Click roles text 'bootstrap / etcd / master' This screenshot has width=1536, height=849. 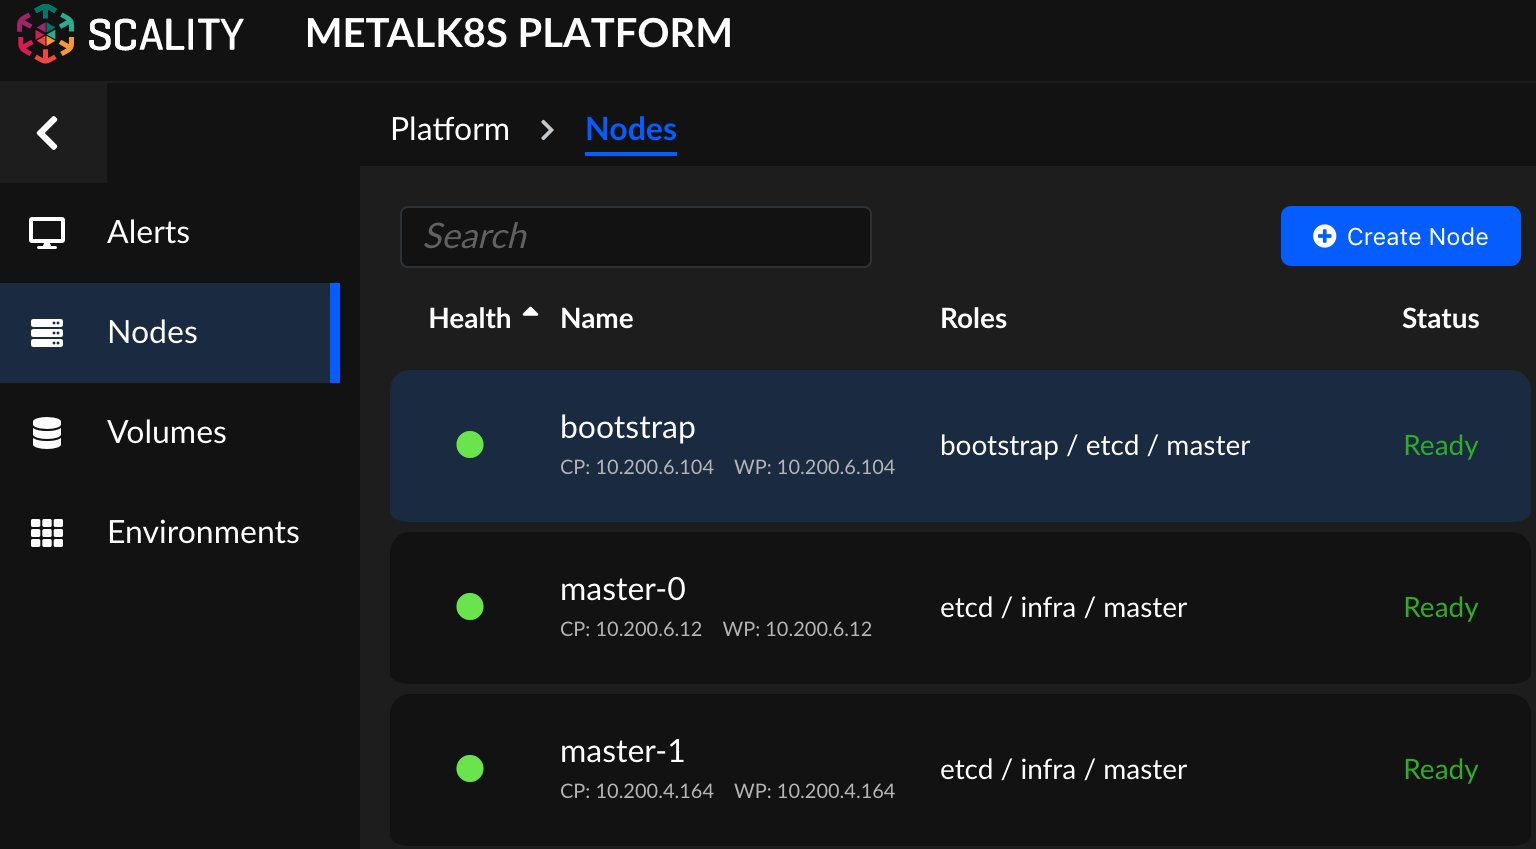(x=1095, y=446)
